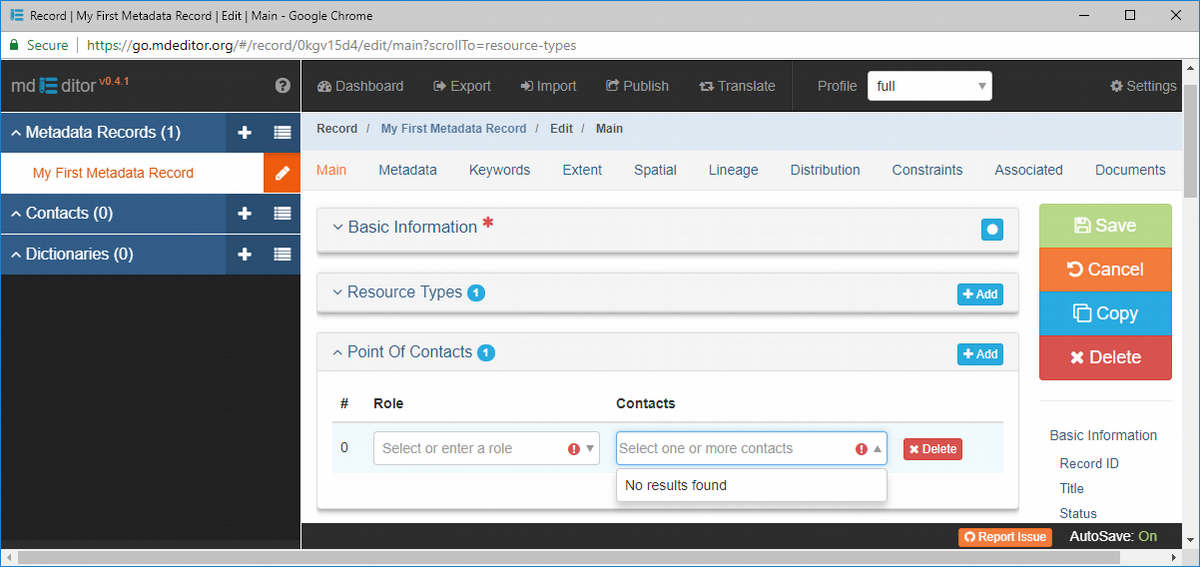Open the Role select dropdown
The height and width of the screenshot is (567, 1200).
pyautogui.click(x=486, y=448)
